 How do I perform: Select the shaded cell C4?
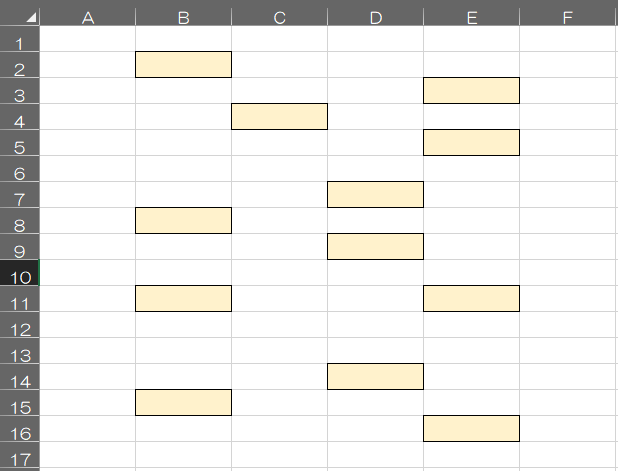279,116
